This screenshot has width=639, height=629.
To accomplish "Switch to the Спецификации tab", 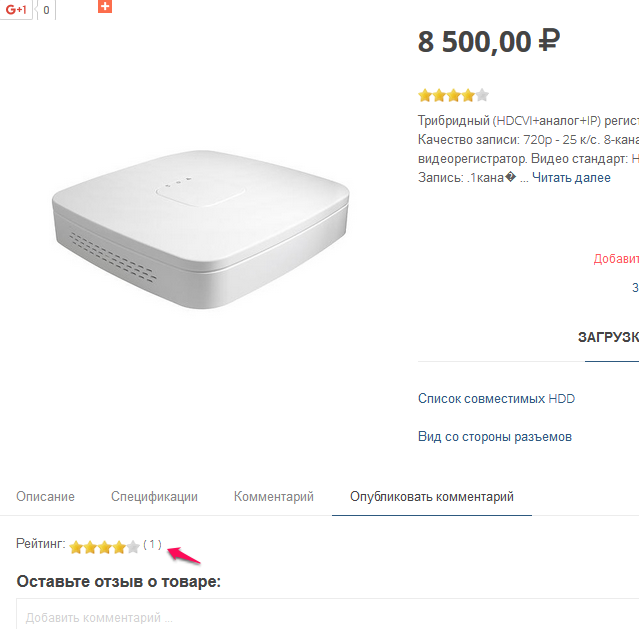I will tap(154, 497).
